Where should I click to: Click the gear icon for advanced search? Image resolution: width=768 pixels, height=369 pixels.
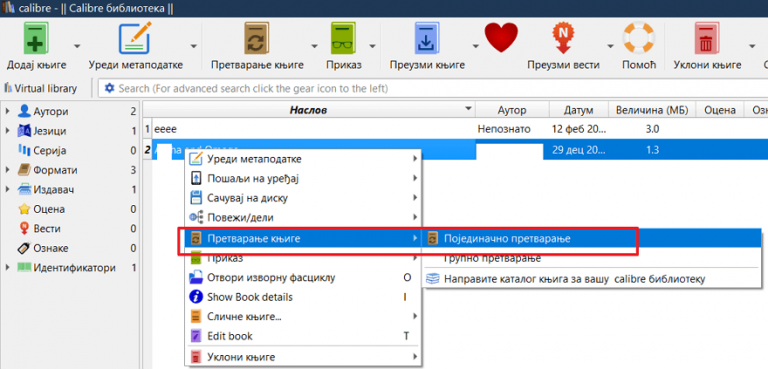[110, 89]
